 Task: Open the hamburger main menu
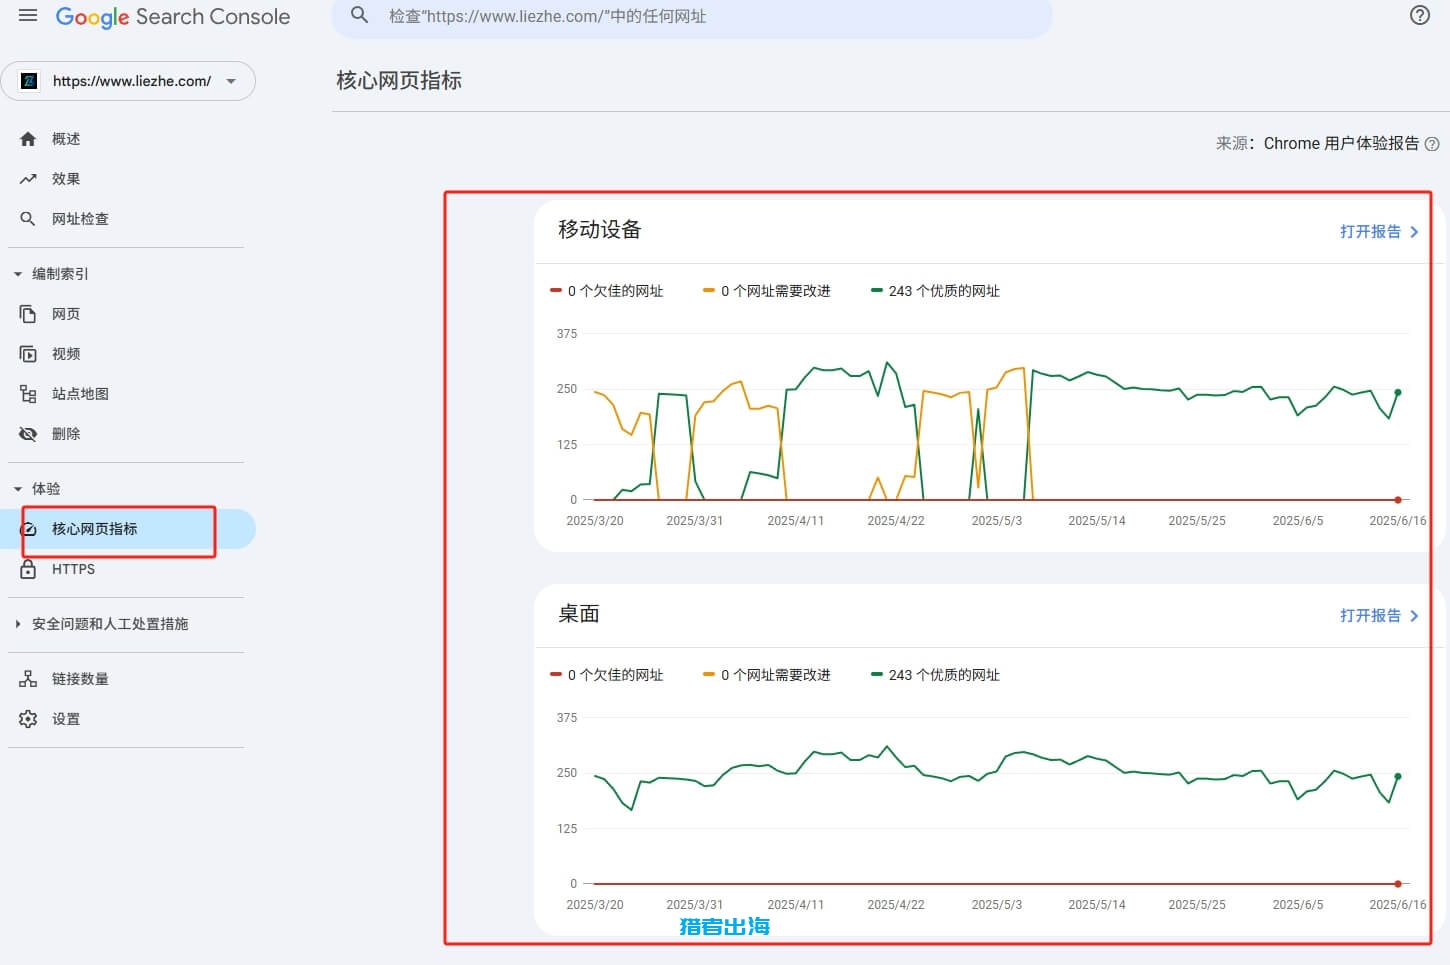tap(28, 16)
